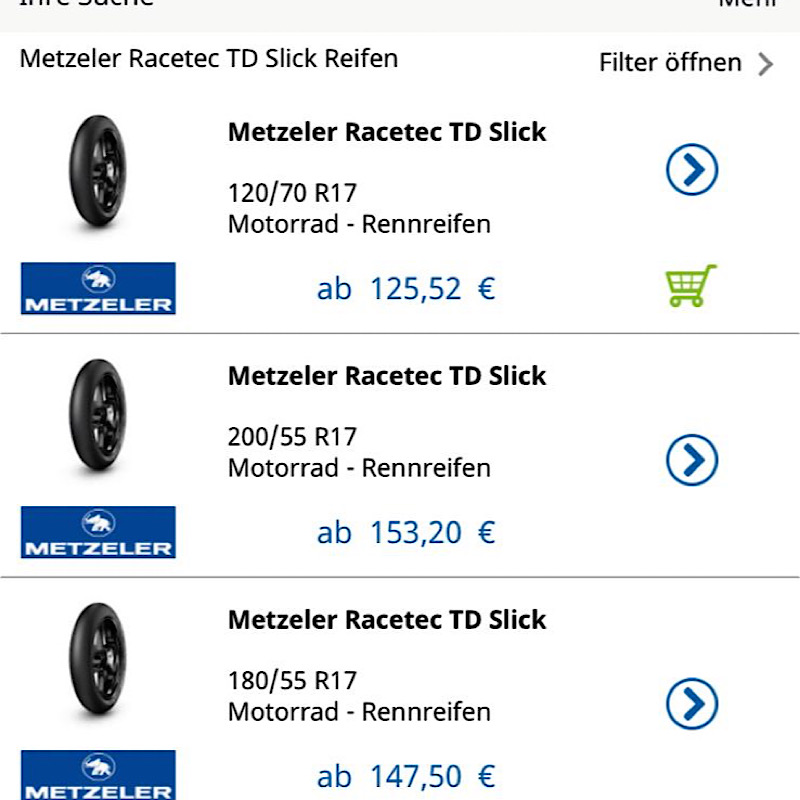Open details arrow for 120/70 R17 tire

click(x=692, y=170)
